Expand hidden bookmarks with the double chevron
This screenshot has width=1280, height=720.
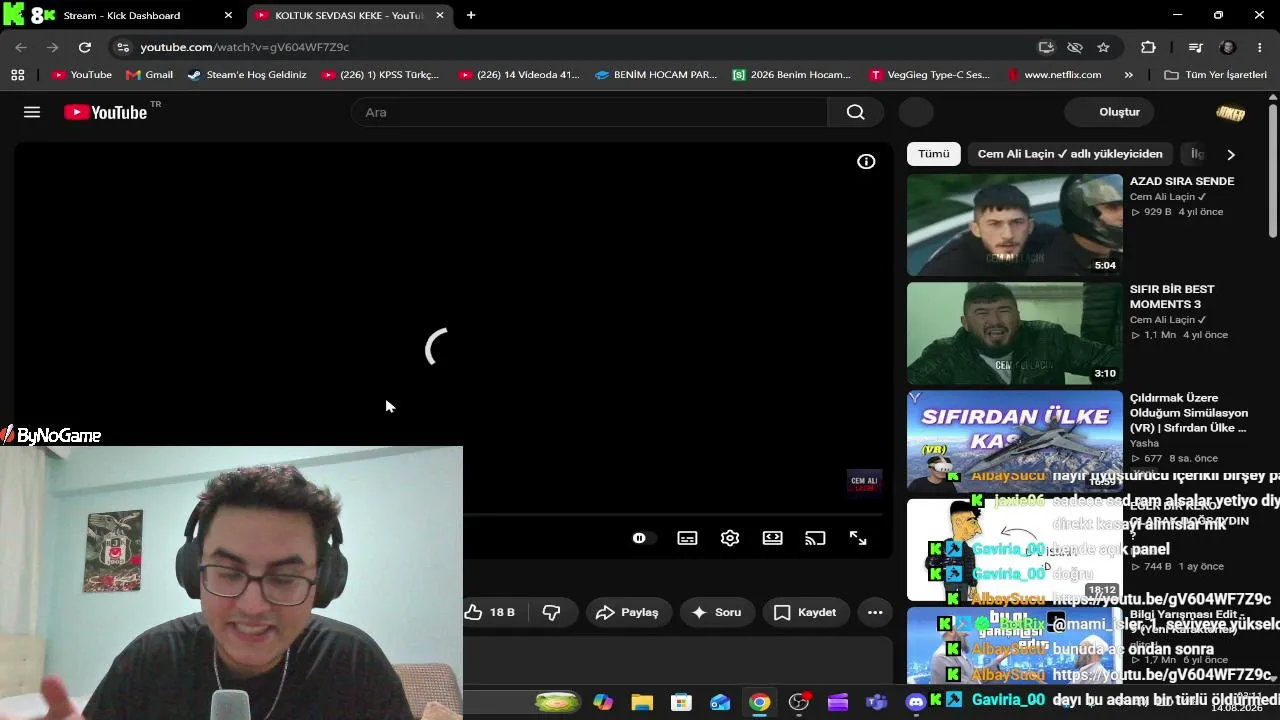click(x=1129, y=74)
